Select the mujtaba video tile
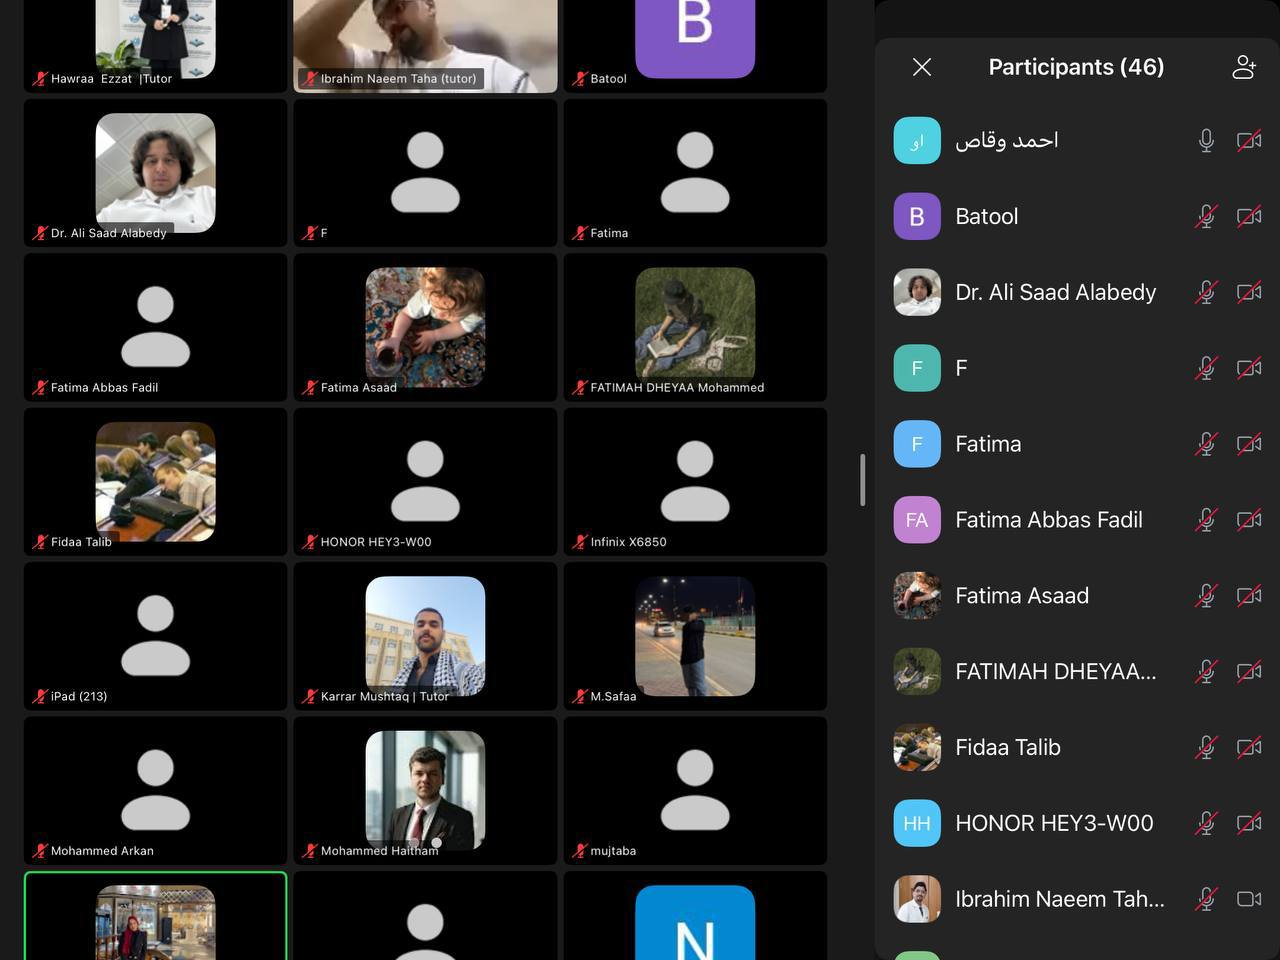This screenshot has width=1280, height=960. coord(695,791)
